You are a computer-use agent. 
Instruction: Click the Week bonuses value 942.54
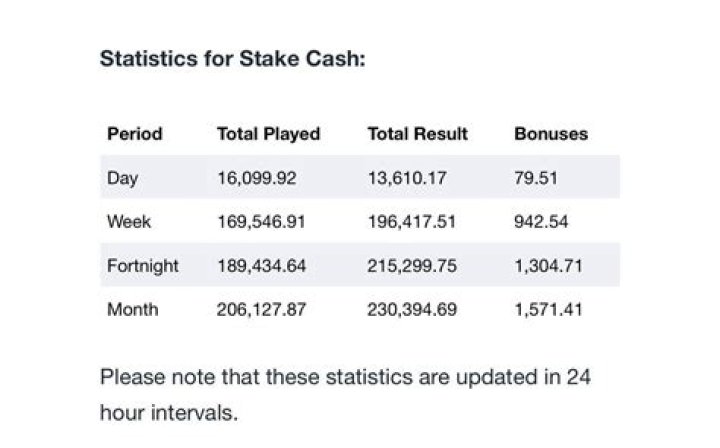(541, 222)
